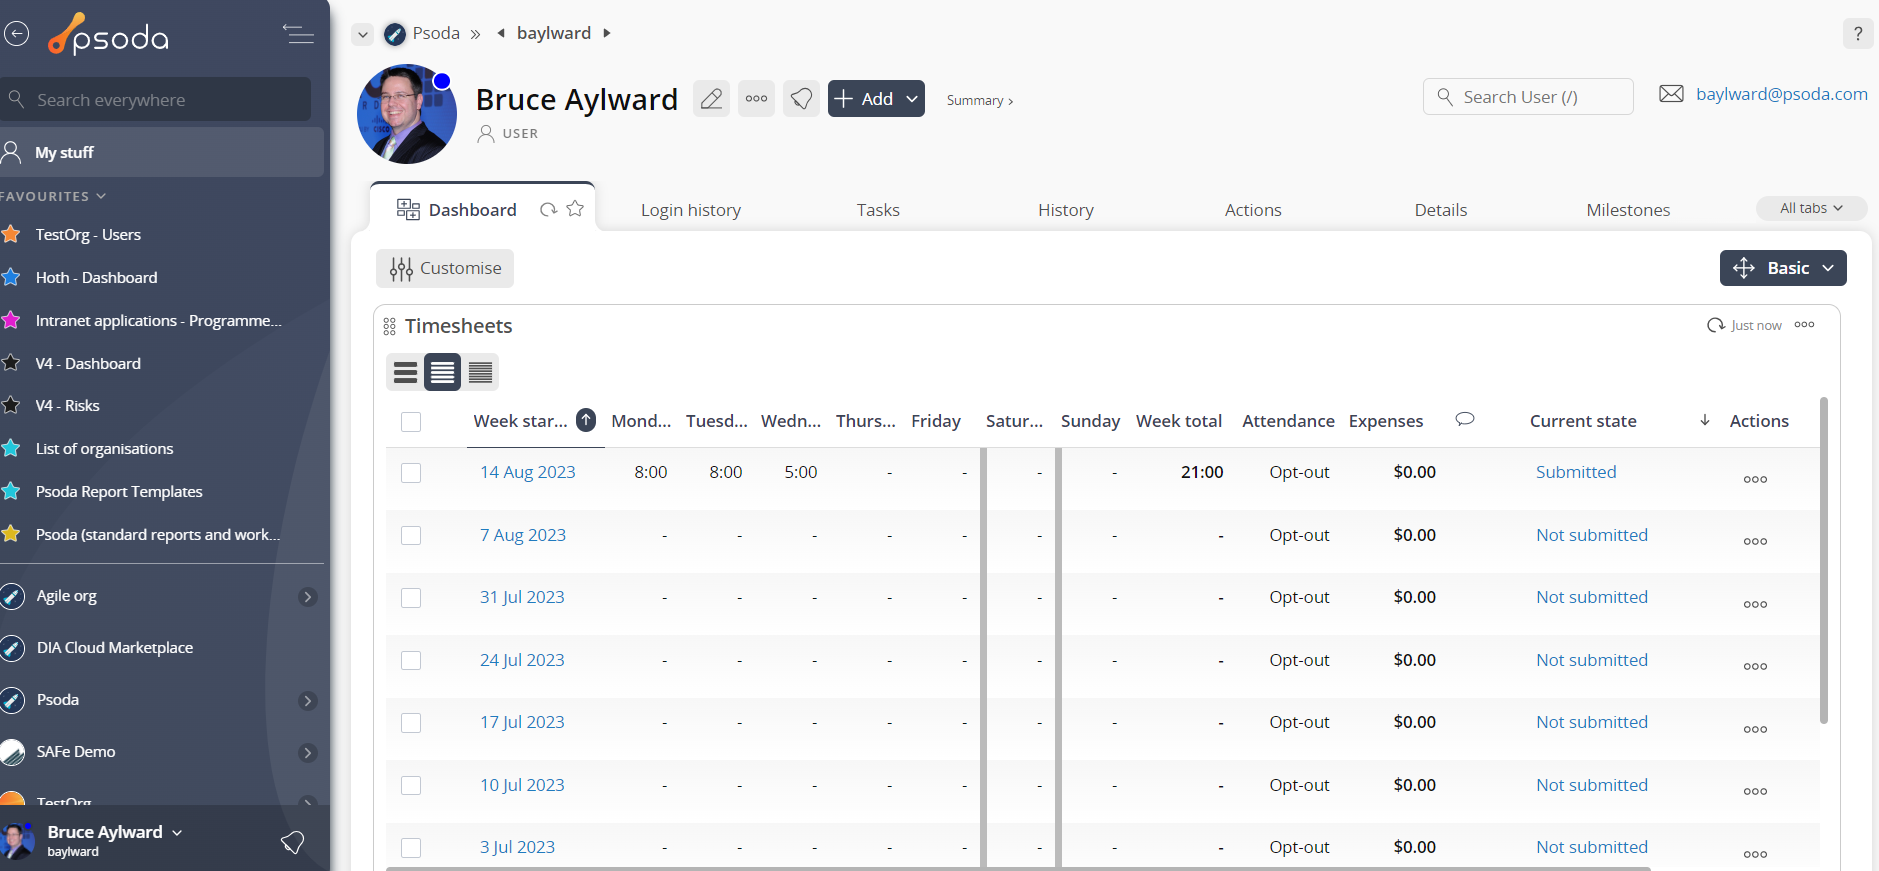Refresh the Dashboard tab with the reload icon
1879x871 pixels.
(548, 209)
